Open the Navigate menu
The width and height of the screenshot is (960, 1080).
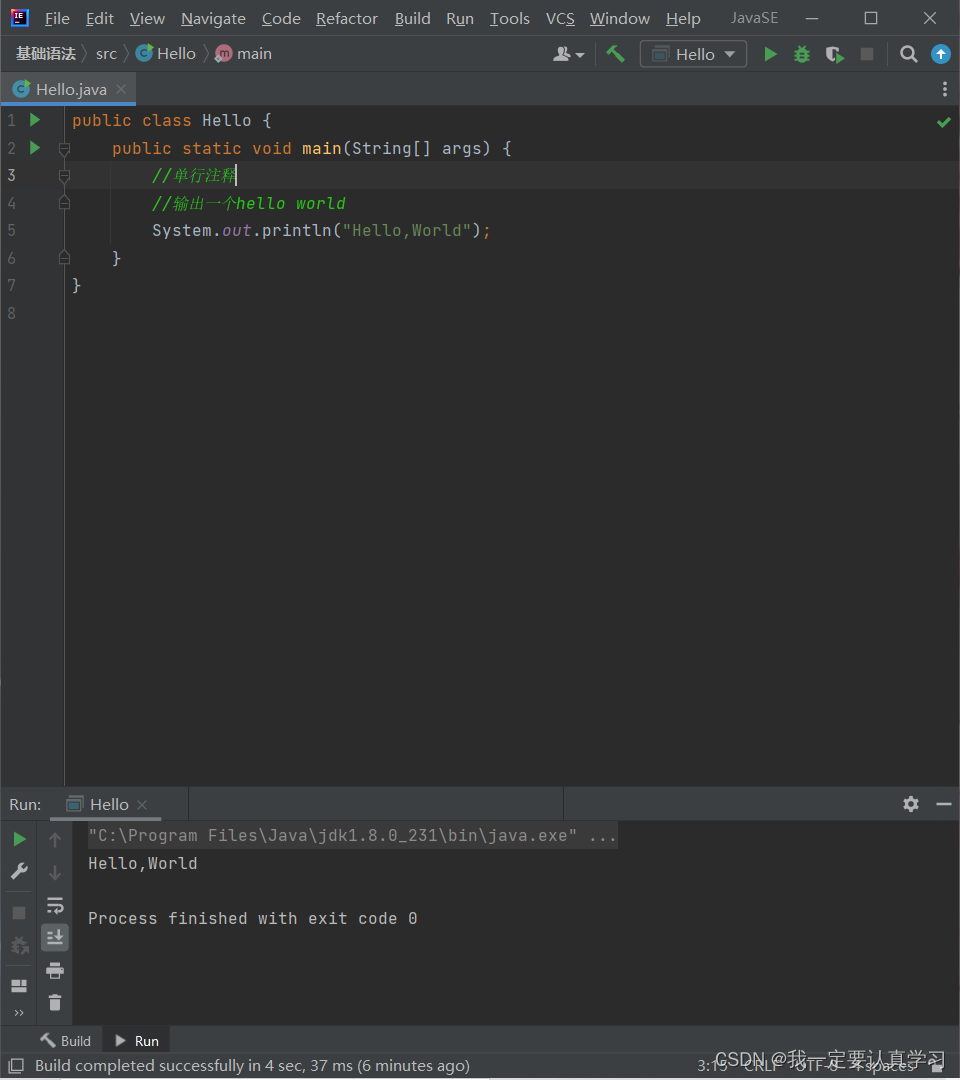point(213,19)
